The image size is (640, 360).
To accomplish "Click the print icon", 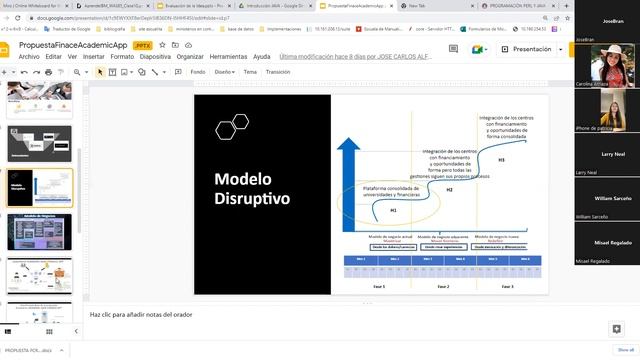I will [49, 72].
